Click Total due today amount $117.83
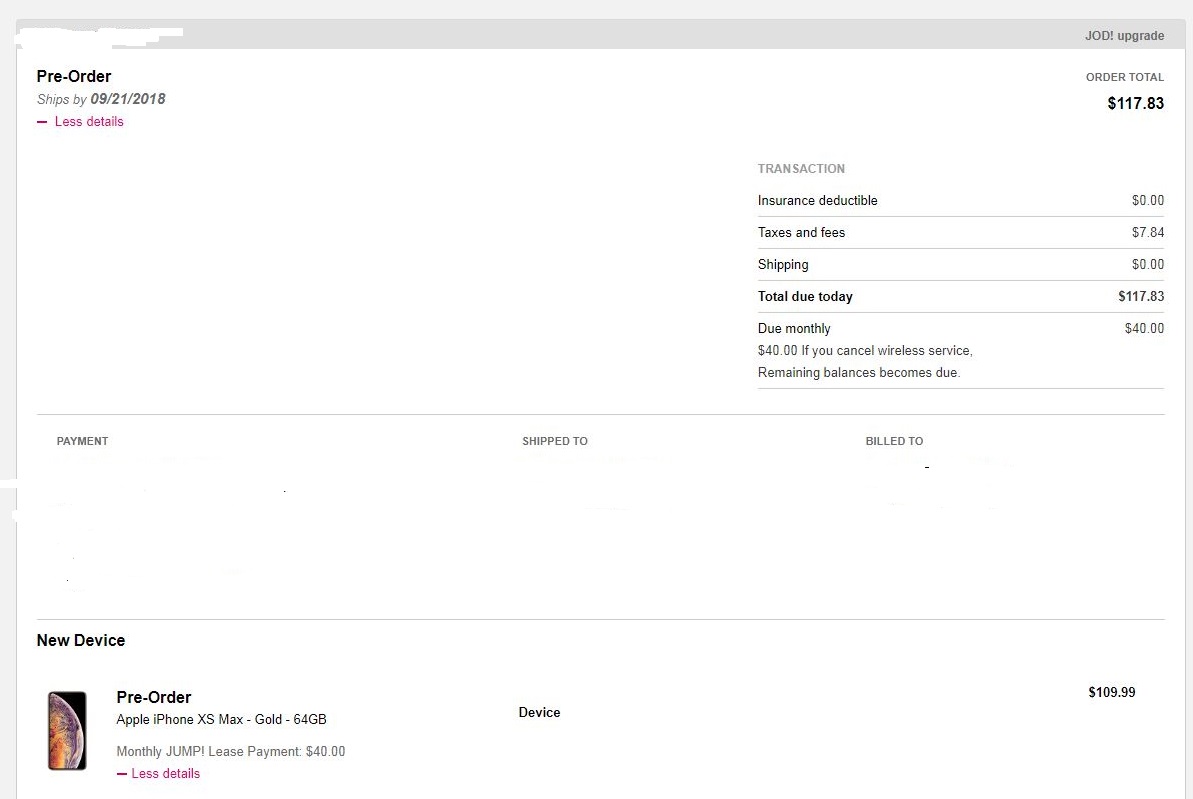1193x799 pixels. pyautogui.click(x=1141, y=296)
